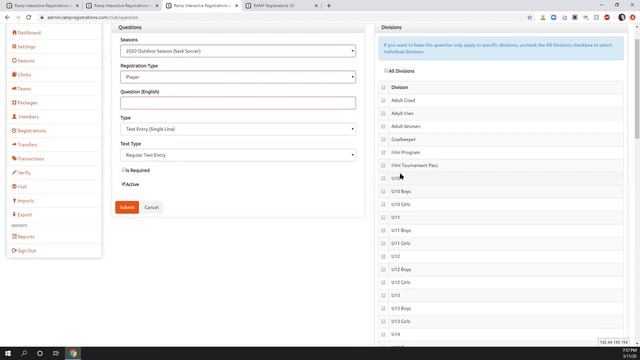Check the Goalkeeper division
Screen dimensions: 640x360
click(x=383, y=140)
